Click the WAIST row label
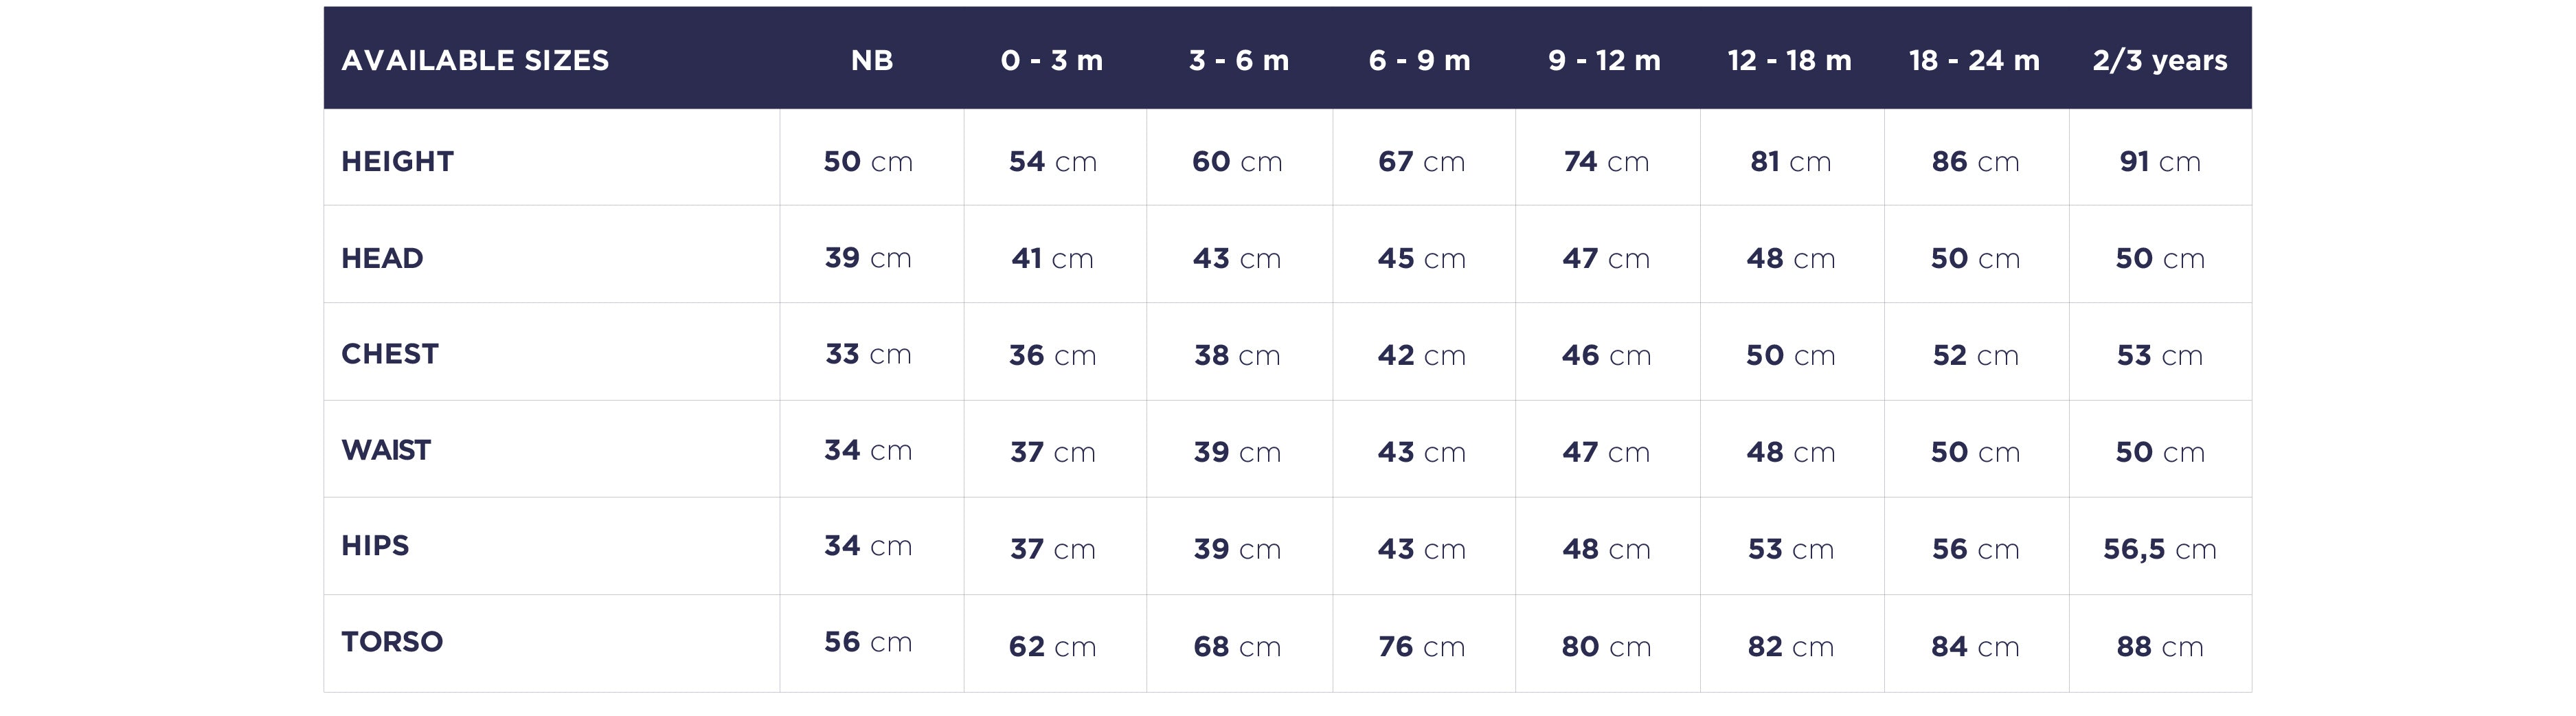Viewport: 2576px width, 716px height. [x=386, y=450]
